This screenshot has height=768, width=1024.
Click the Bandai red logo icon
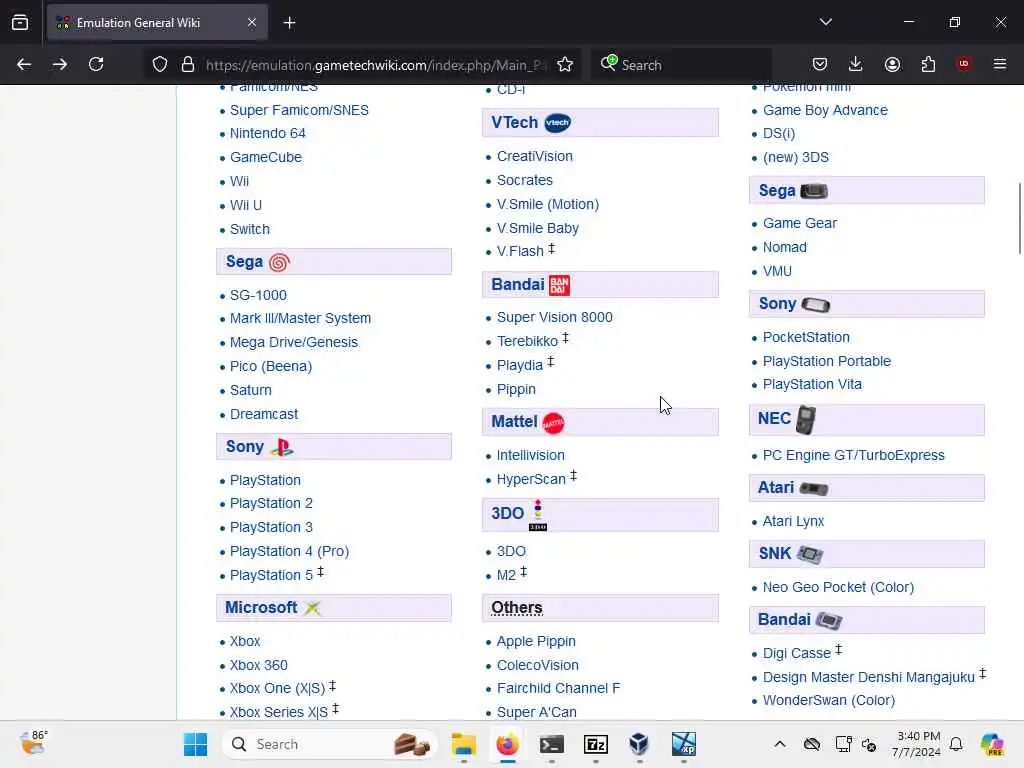pos(559,285)
